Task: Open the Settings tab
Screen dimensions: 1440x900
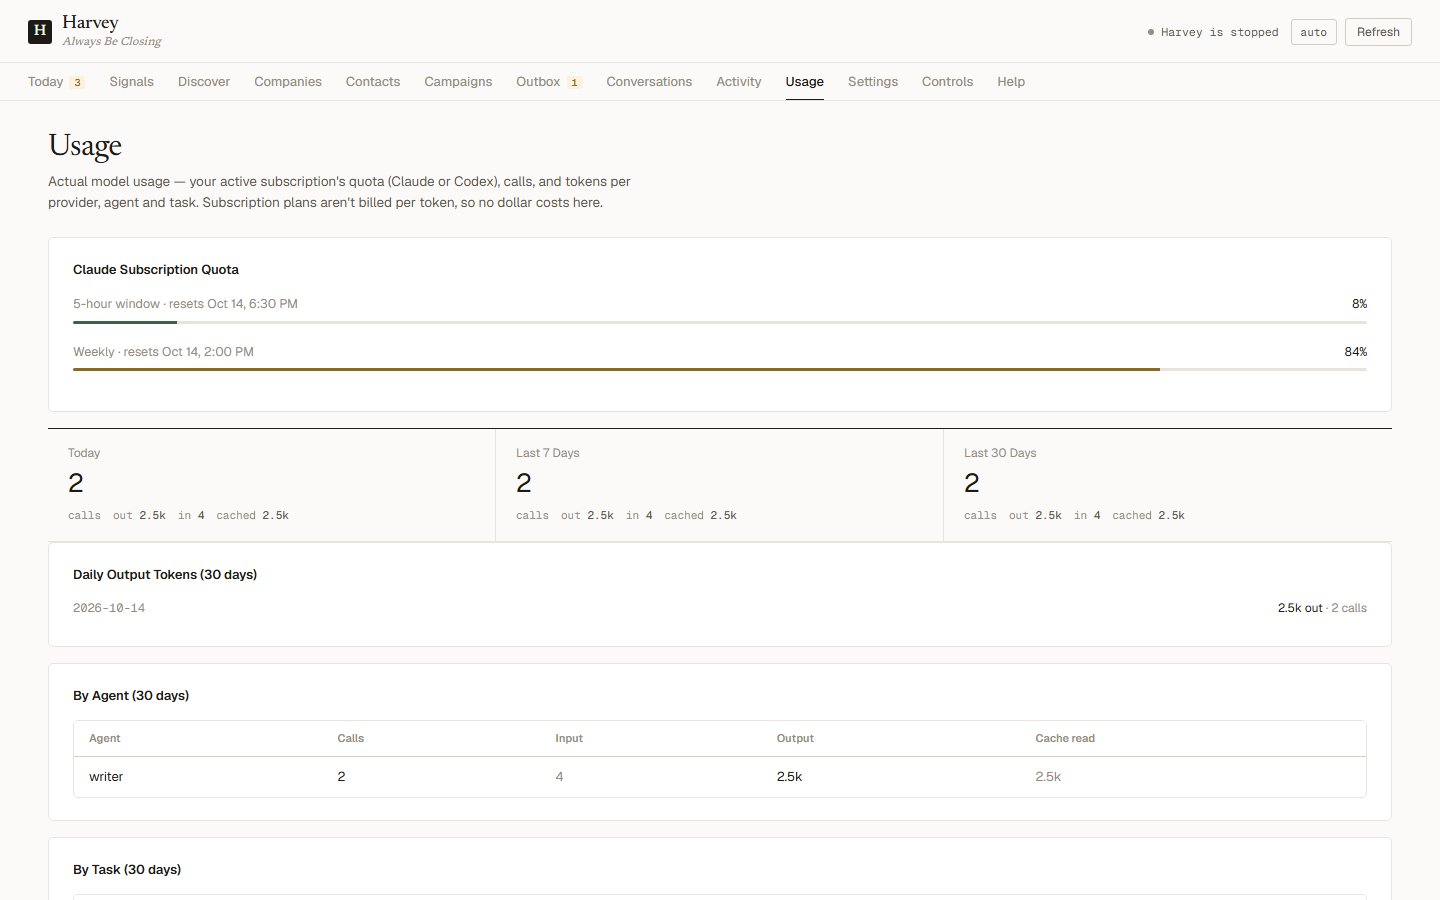Action: point(873,82)
